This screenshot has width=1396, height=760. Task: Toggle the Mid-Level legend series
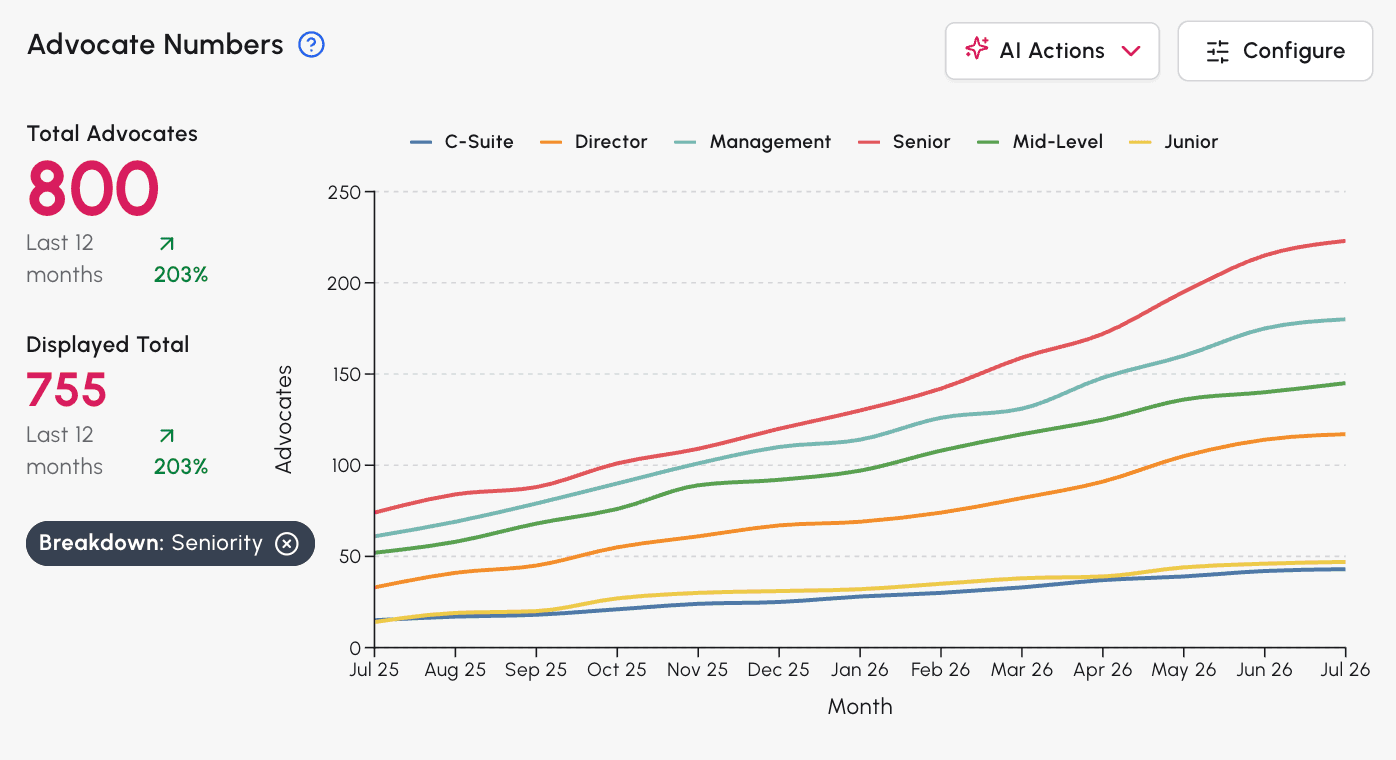point(1040,142)
